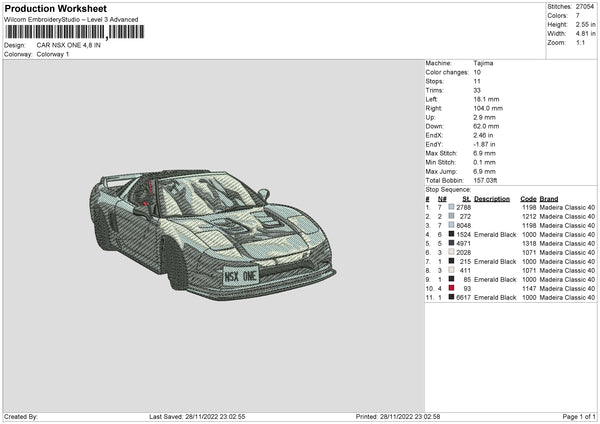Screen dimensions: 600x424
Task: Click the St. column header
Action: (467, 198)
